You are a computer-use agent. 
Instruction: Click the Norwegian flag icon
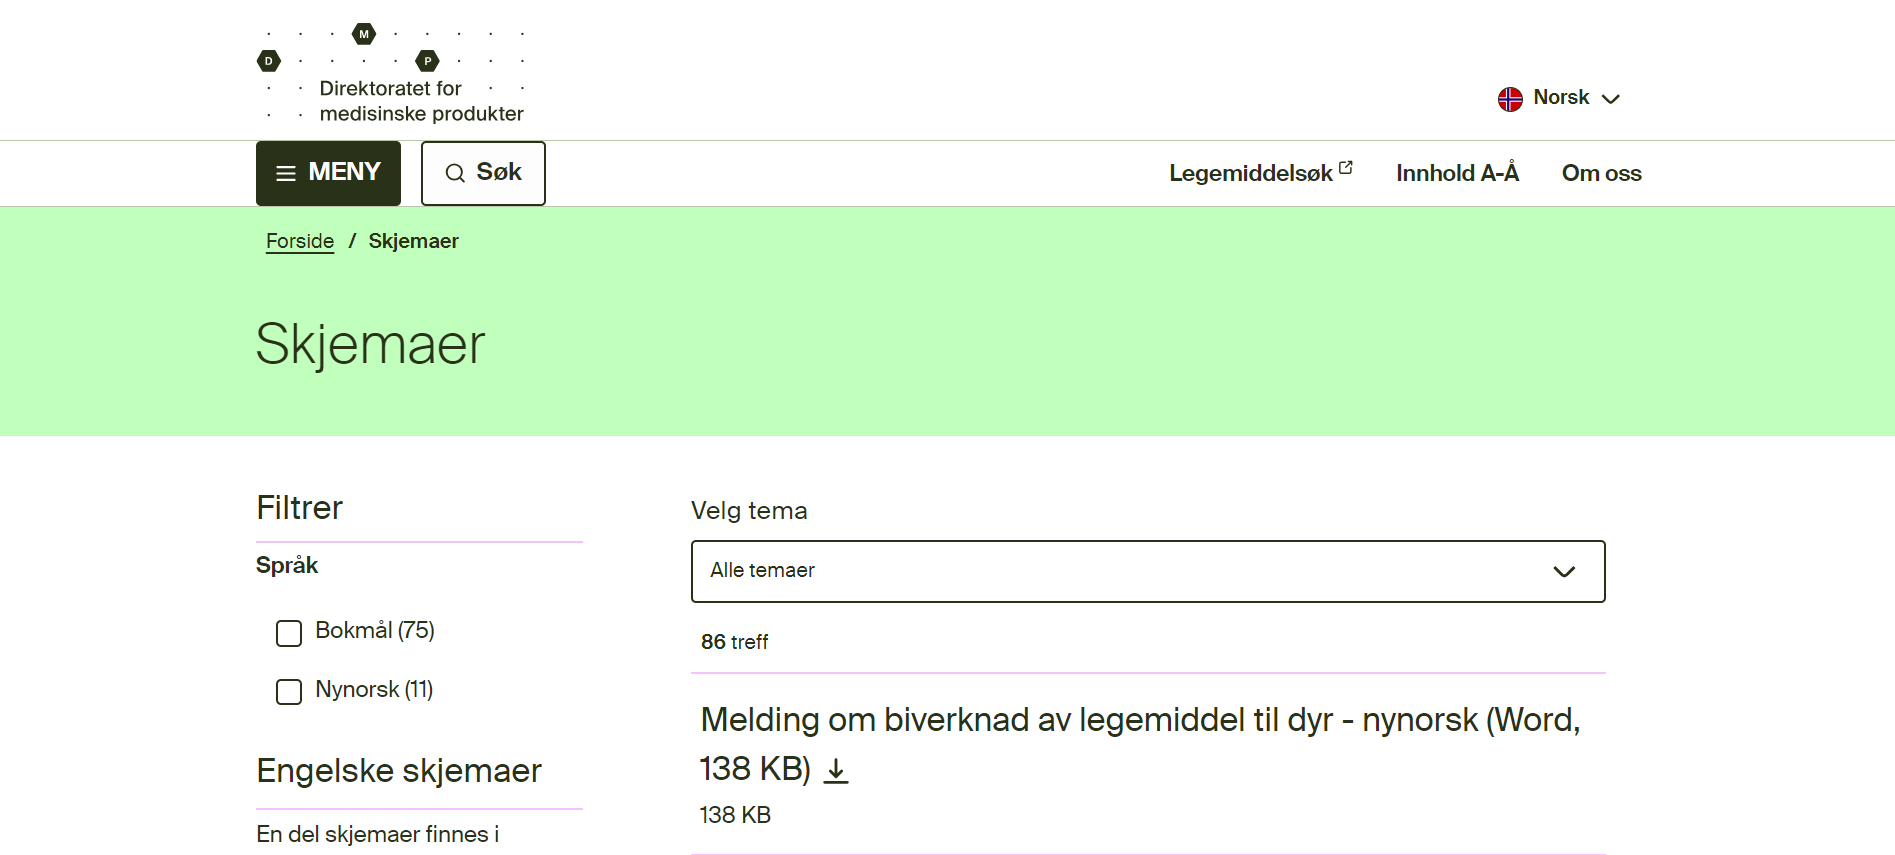tap(1510, 99)
